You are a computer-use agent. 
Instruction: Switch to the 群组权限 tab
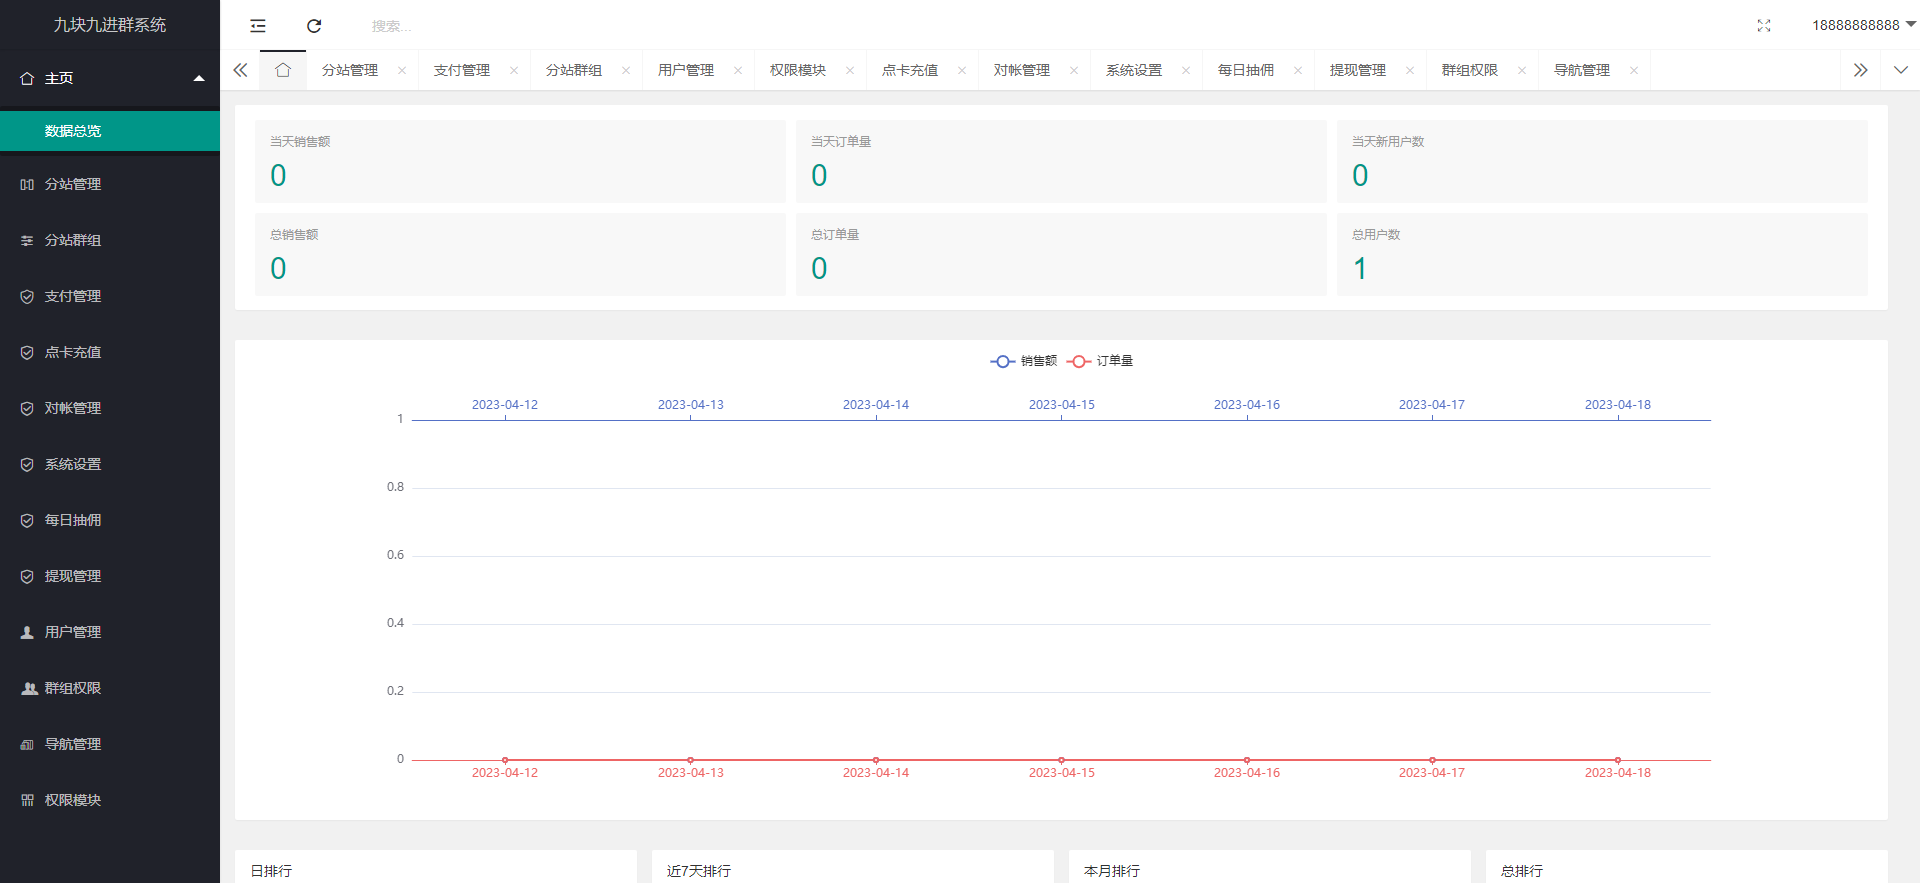coord(1470,70)
